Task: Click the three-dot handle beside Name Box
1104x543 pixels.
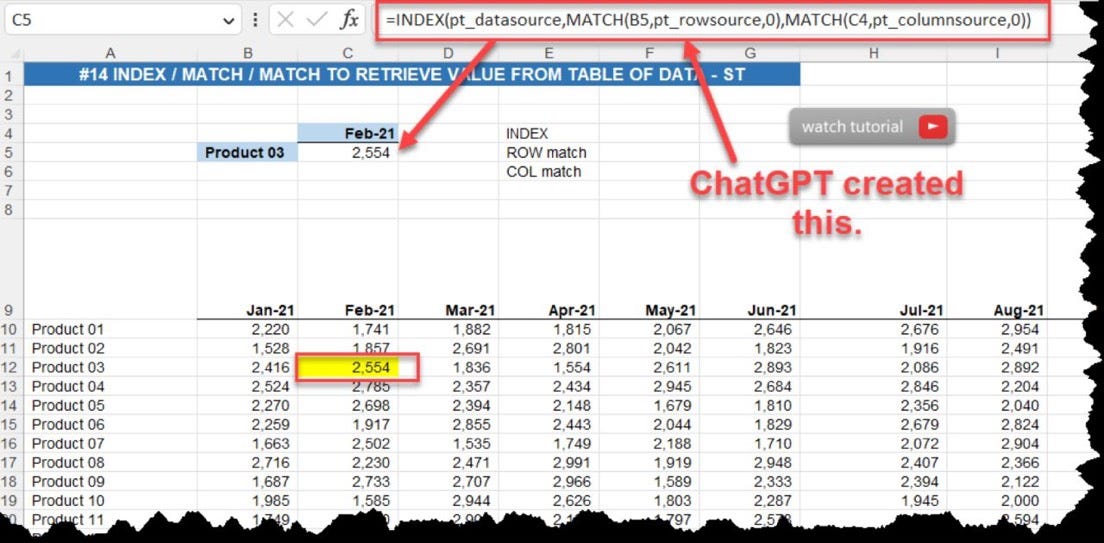Action: (255, 20)
